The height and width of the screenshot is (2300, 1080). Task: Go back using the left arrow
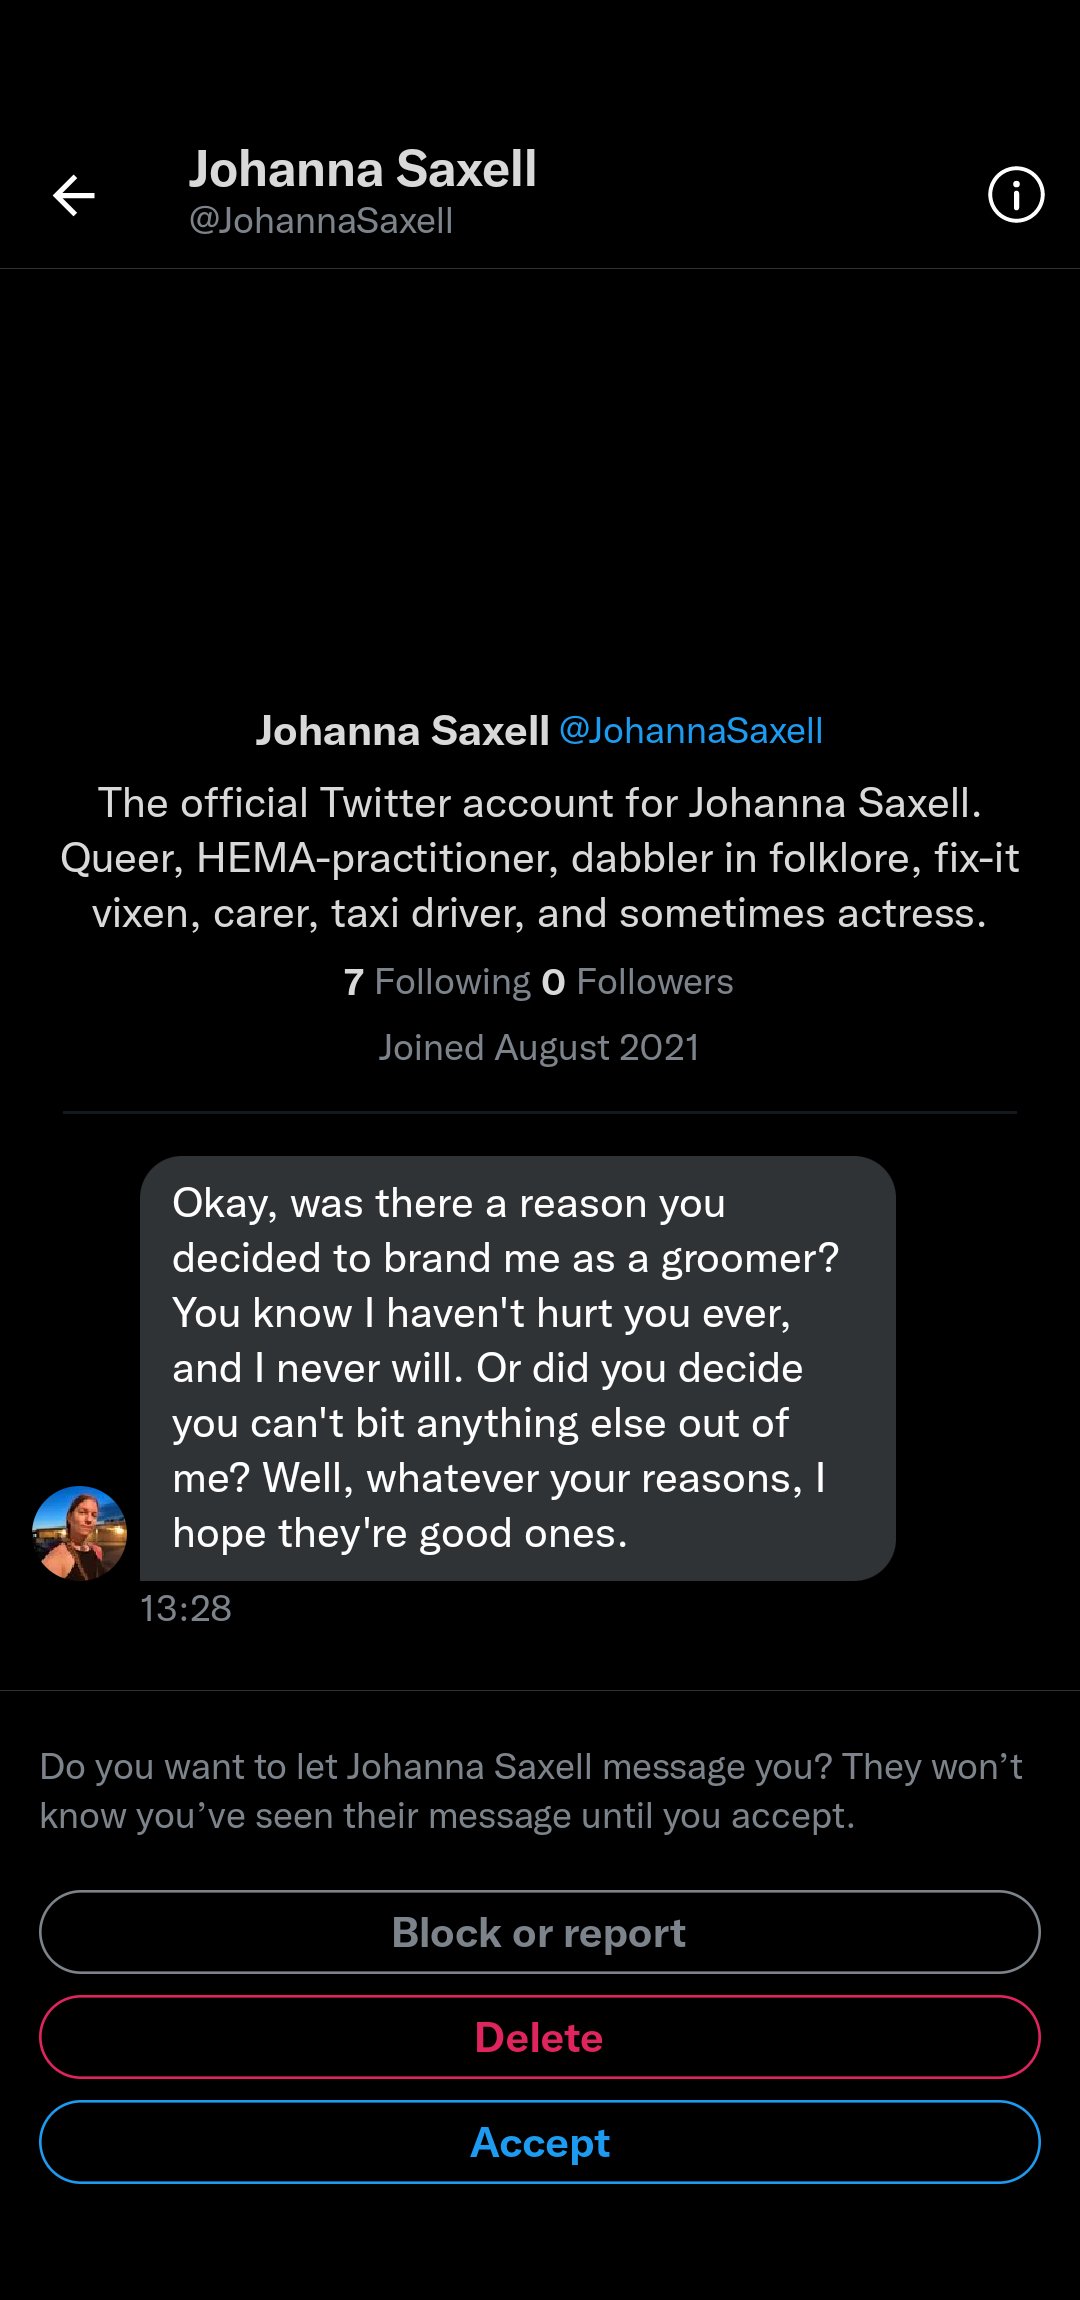click(x=74, y=195)
